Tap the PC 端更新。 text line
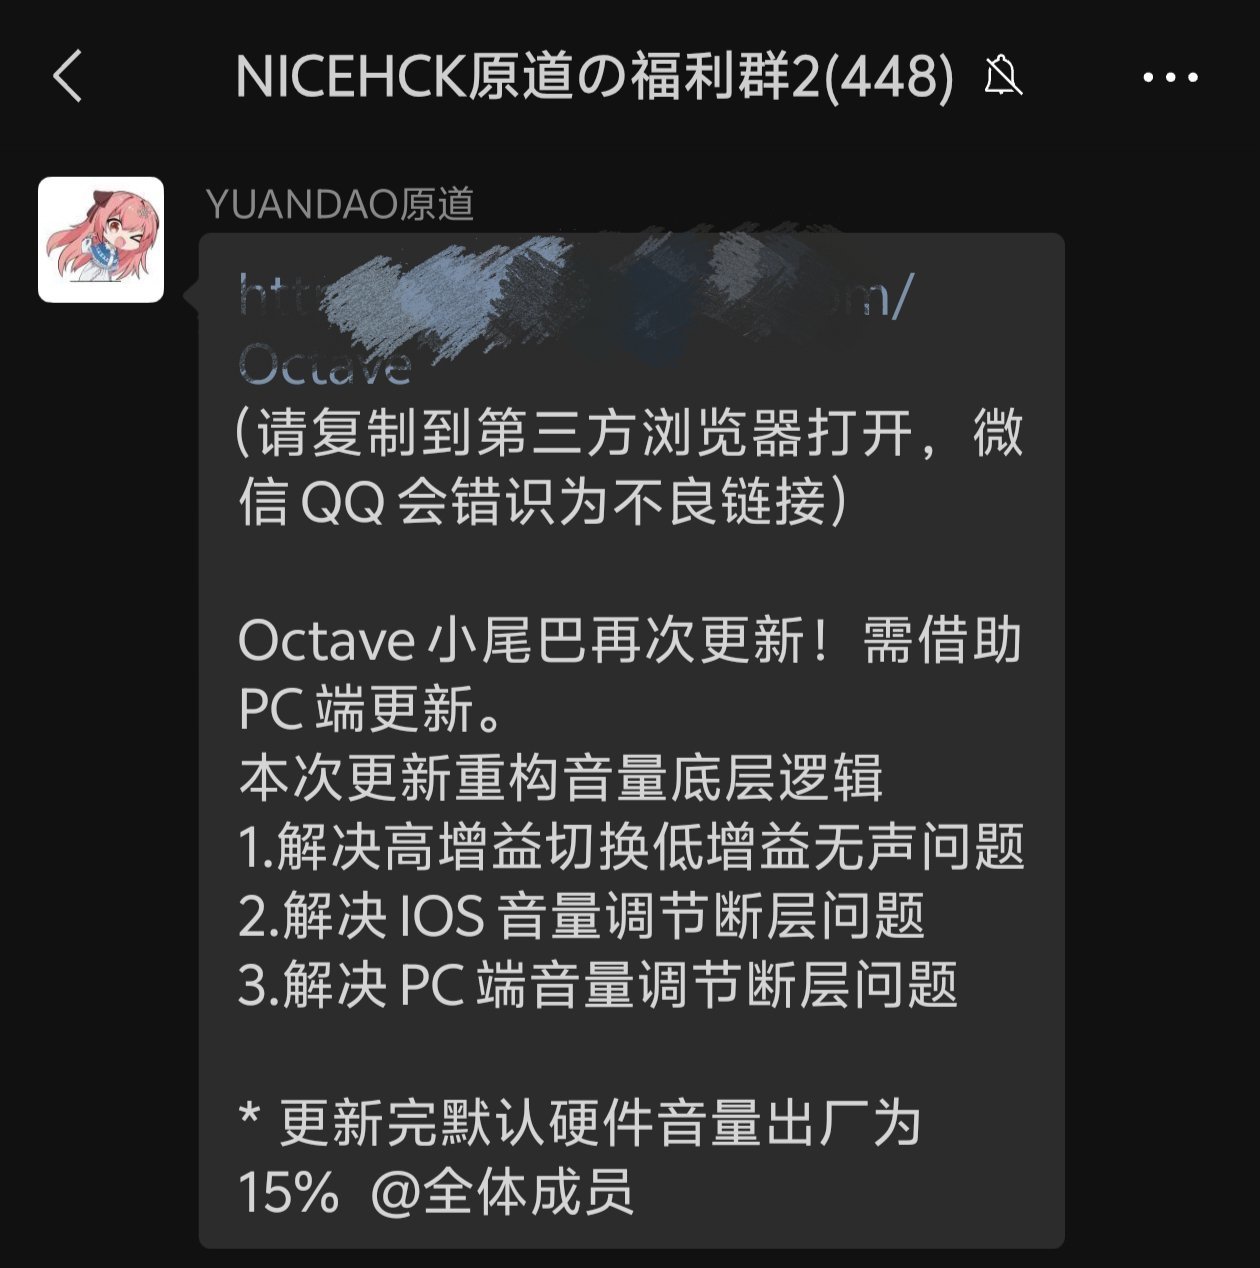This screenshot has width=1260, height=1268. (x=372, y=709)
